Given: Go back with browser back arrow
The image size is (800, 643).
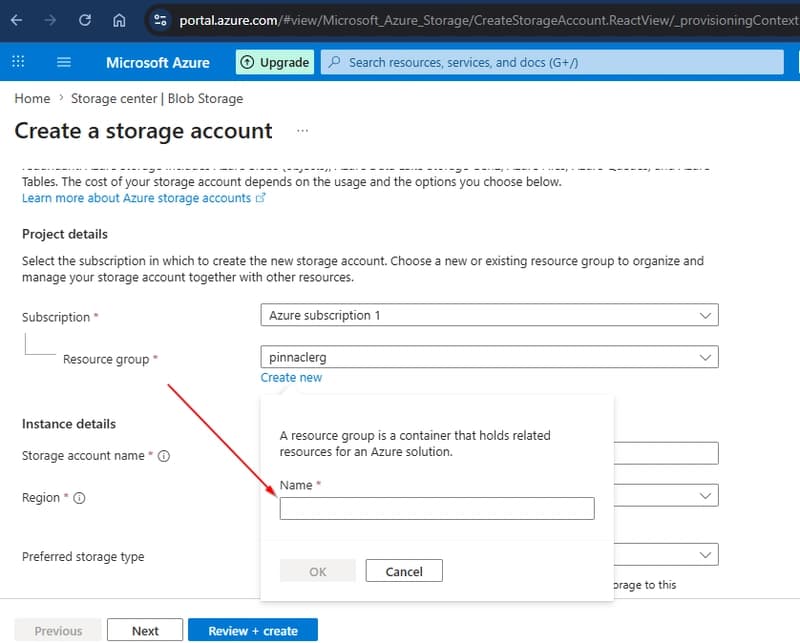Looking at the screenshot, I should (16, 20).
